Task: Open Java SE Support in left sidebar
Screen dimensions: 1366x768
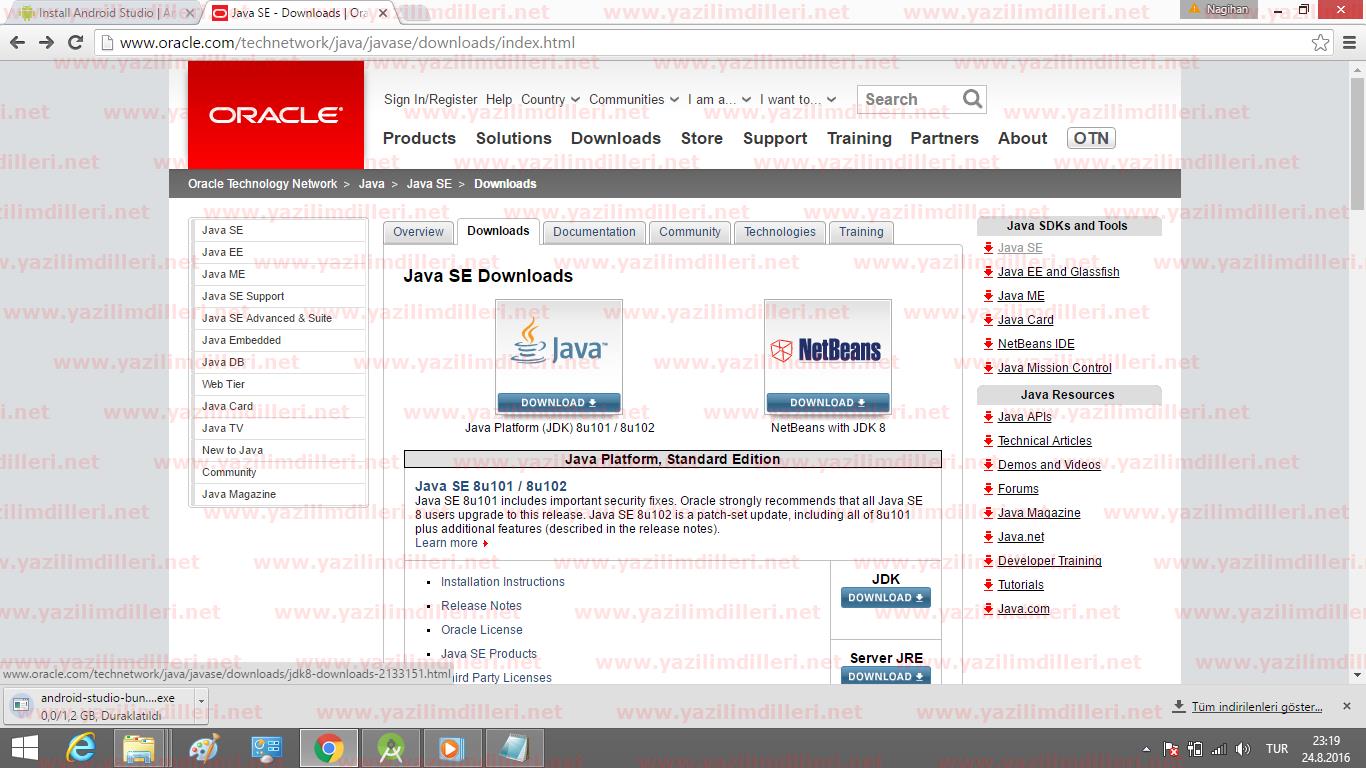Action: point(243,296)
